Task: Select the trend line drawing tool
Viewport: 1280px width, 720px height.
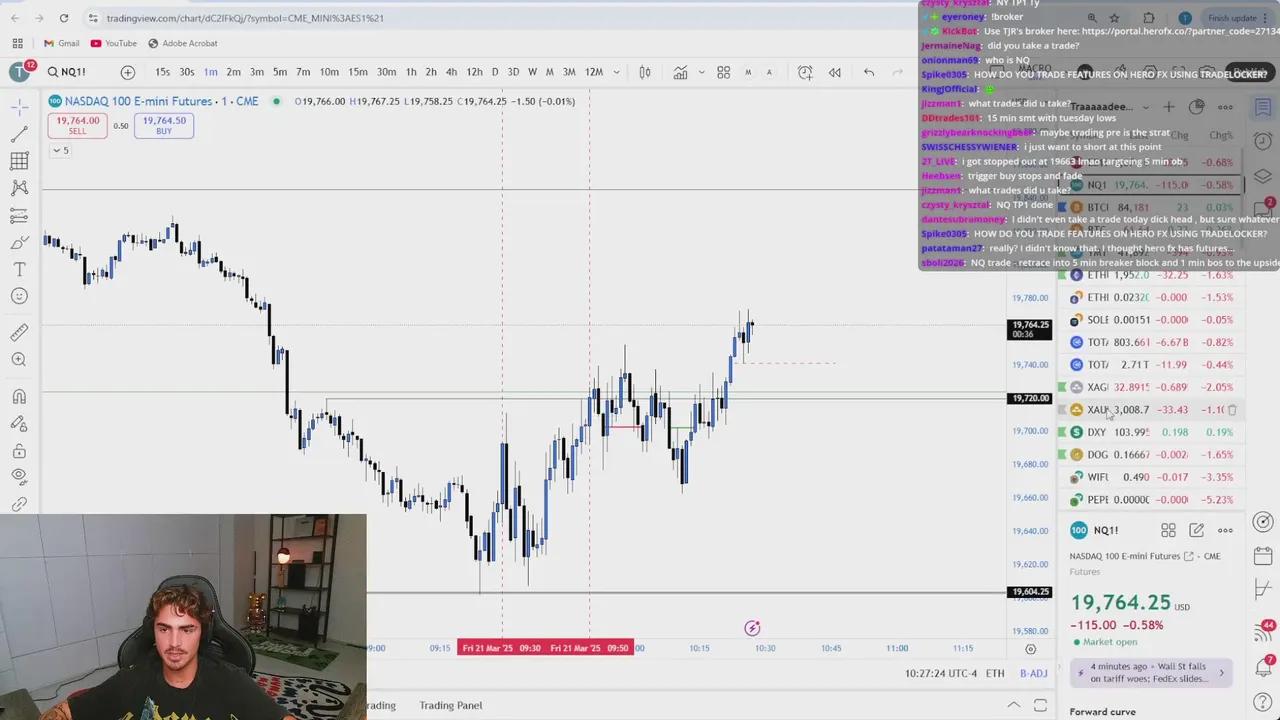Action: [19, 134]
